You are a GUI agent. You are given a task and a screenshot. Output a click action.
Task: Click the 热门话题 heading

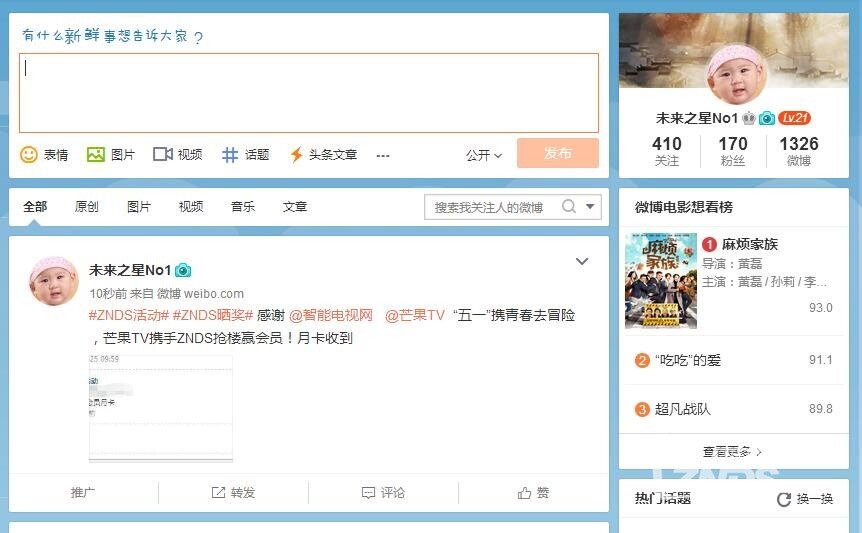point(662,498)
